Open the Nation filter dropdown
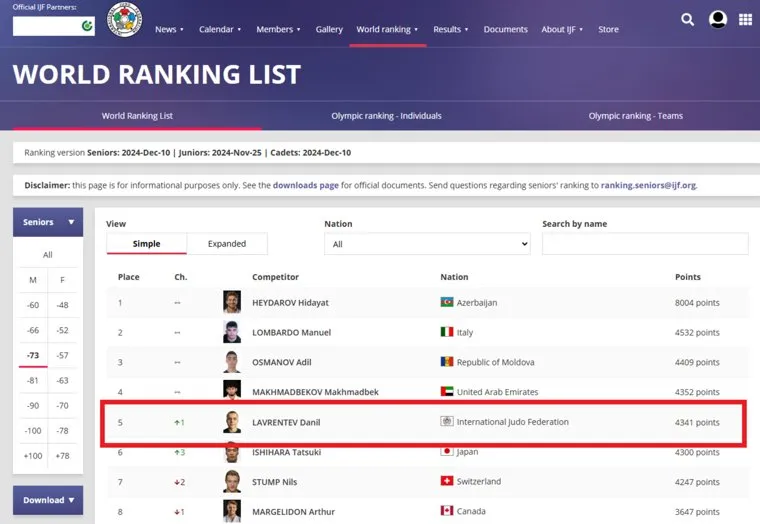Viewport: 760px width, 524px height. pyautogui.click(x=427, y=244)
